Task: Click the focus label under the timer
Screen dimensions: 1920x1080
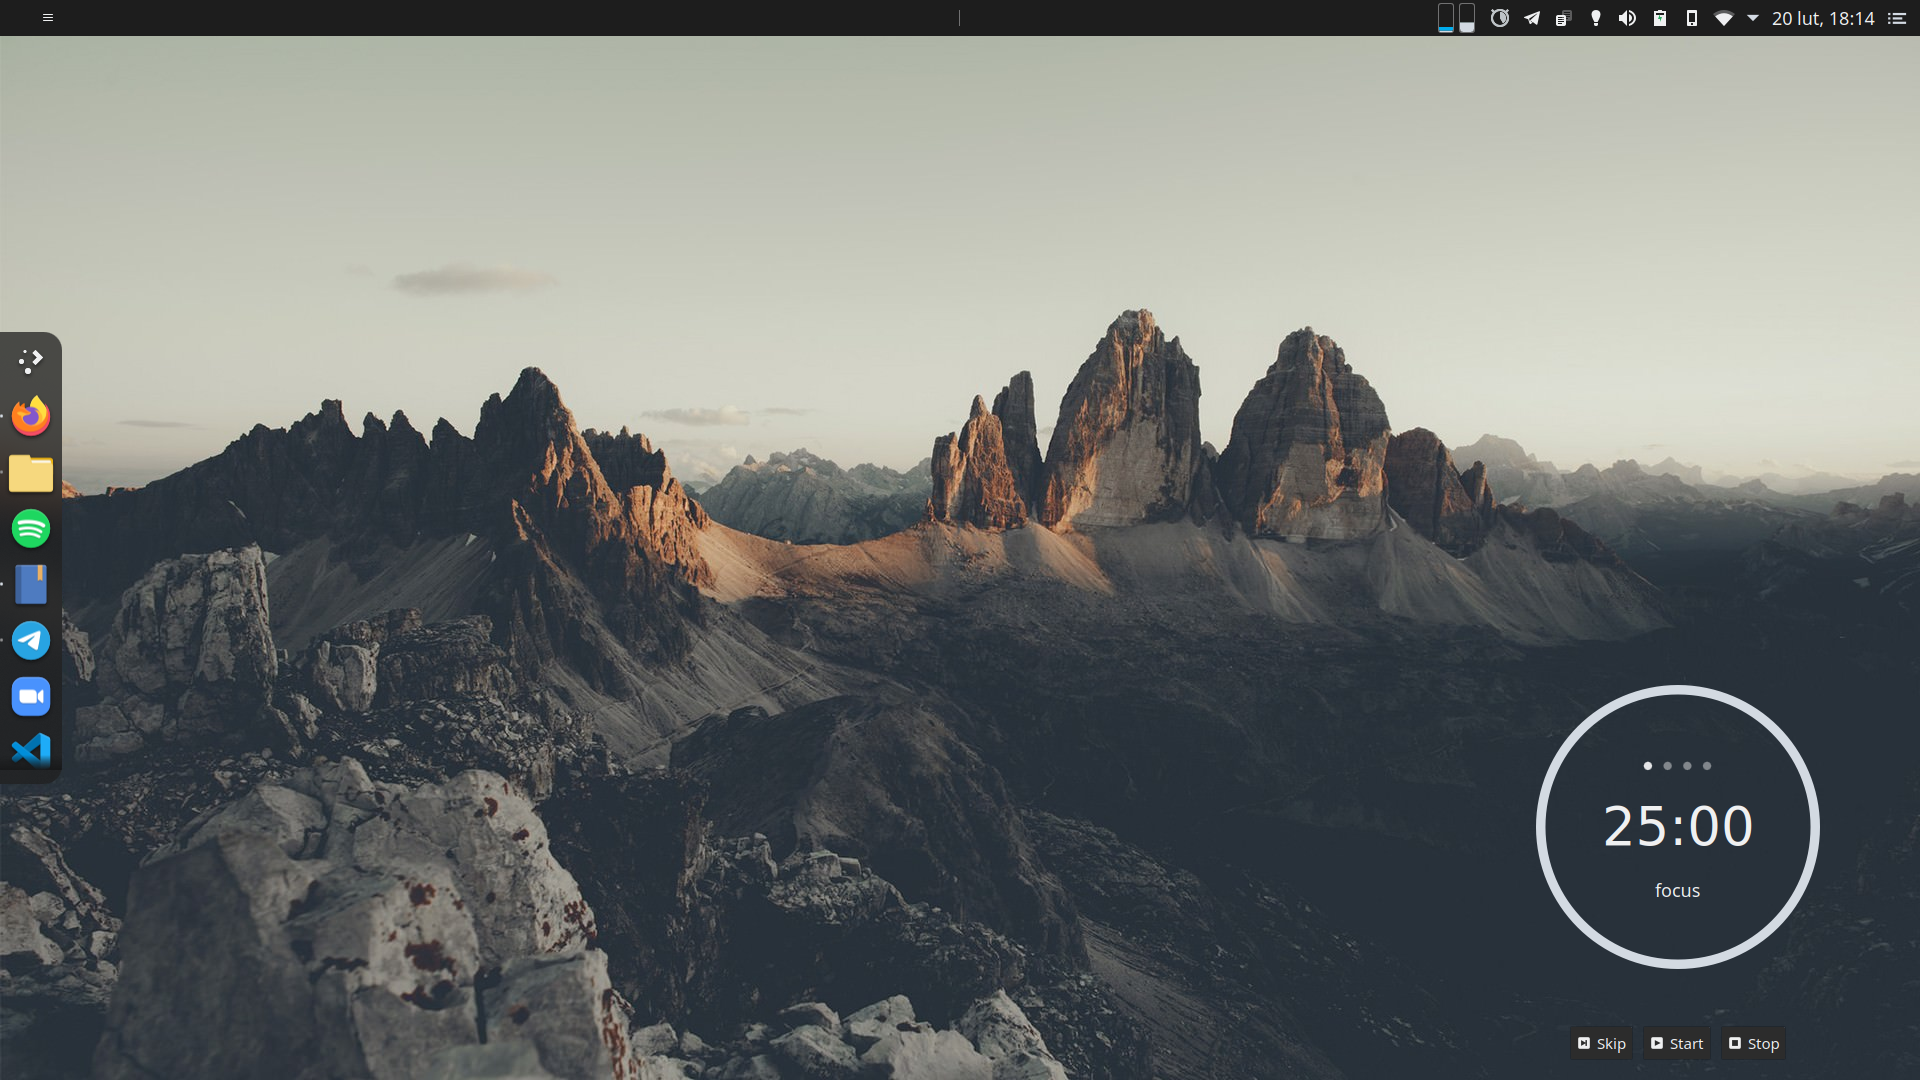Action: [1677, 890]
